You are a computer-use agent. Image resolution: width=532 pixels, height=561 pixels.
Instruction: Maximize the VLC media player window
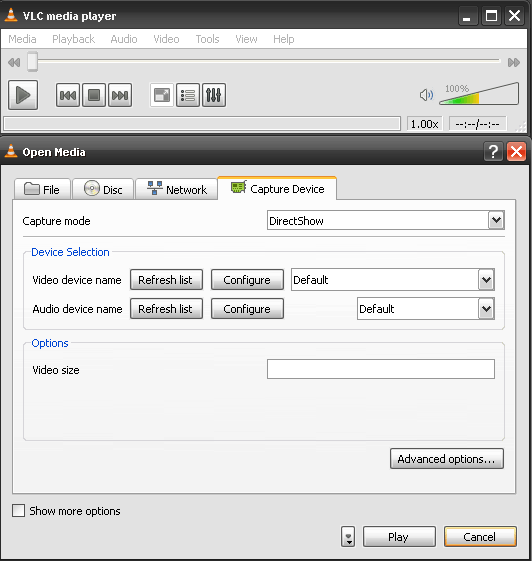(x=491, y=16)
